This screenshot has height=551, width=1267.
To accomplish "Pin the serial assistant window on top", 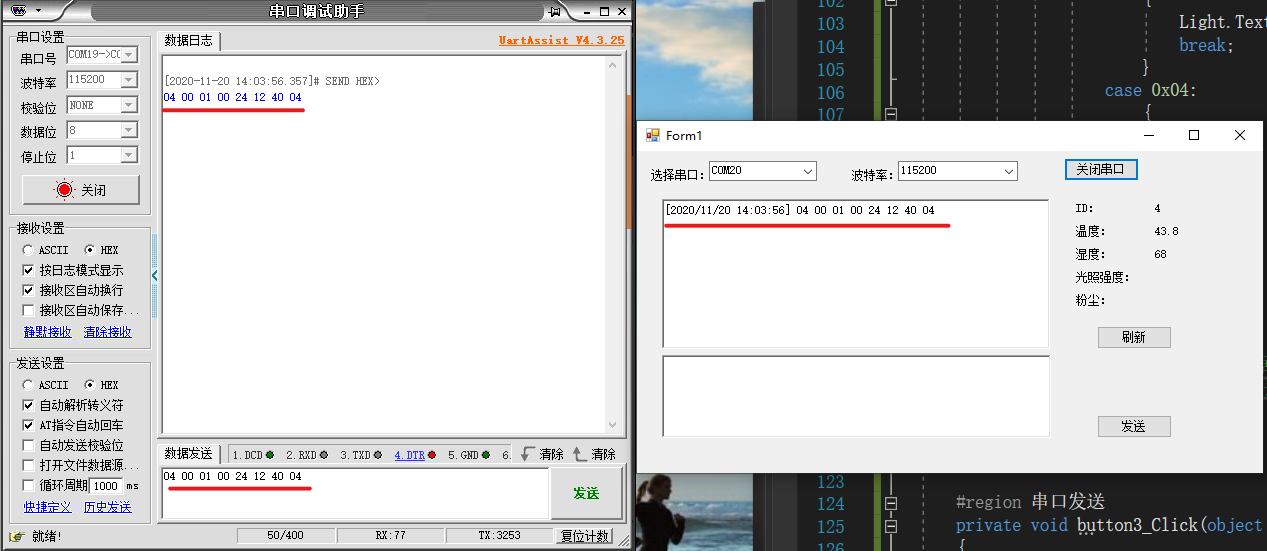I will pyautogui.click(x=554, y=11).
